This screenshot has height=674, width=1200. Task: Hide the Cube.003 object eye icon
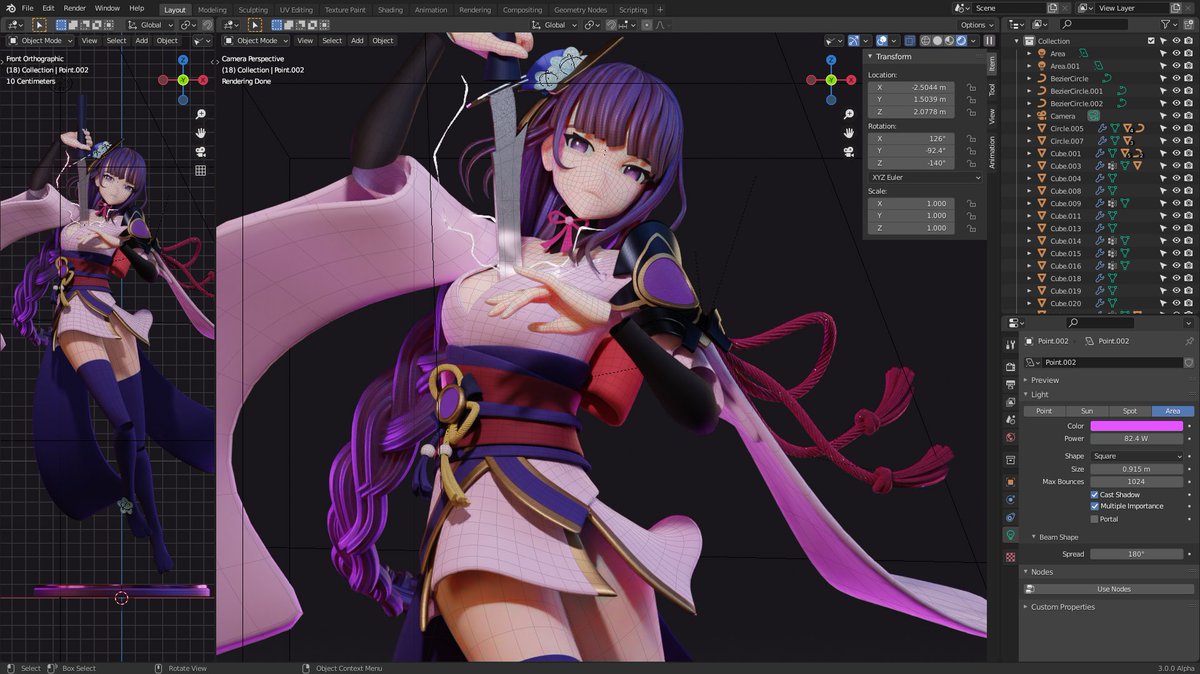pos(1176,166)
